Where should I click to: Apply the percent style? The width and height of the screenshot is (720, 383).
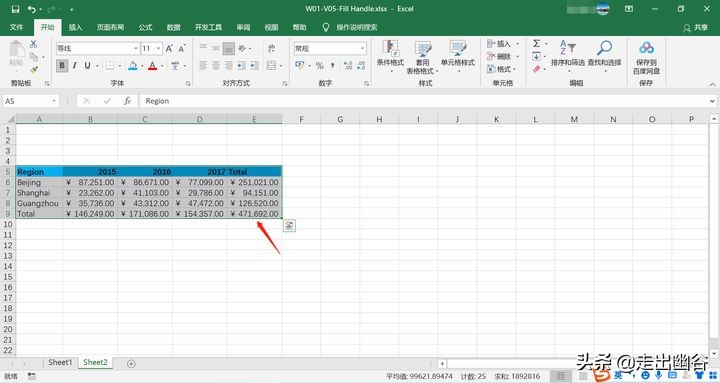pyautogui.click(x=320, y=66)
